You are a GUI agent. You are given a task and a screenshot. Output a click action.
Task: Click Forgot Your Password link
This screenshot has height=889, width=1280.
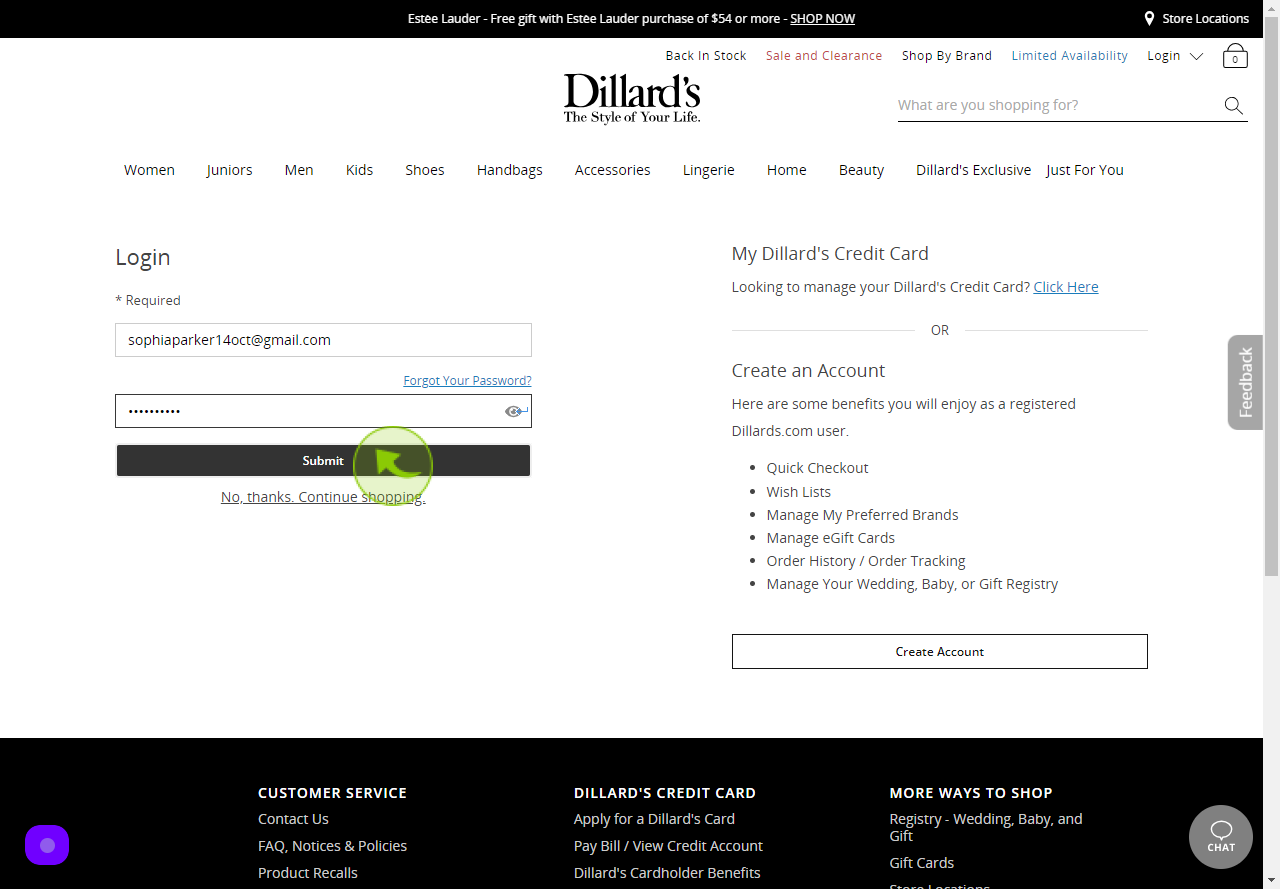pyautogui.click(x=467, y=381)
